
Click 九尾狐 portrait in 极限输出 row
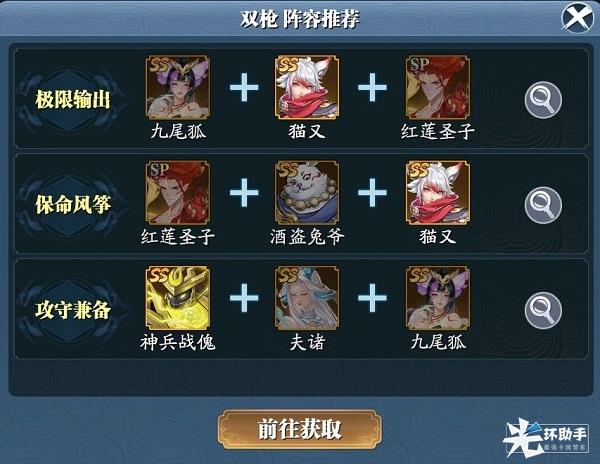click(178, 87)
